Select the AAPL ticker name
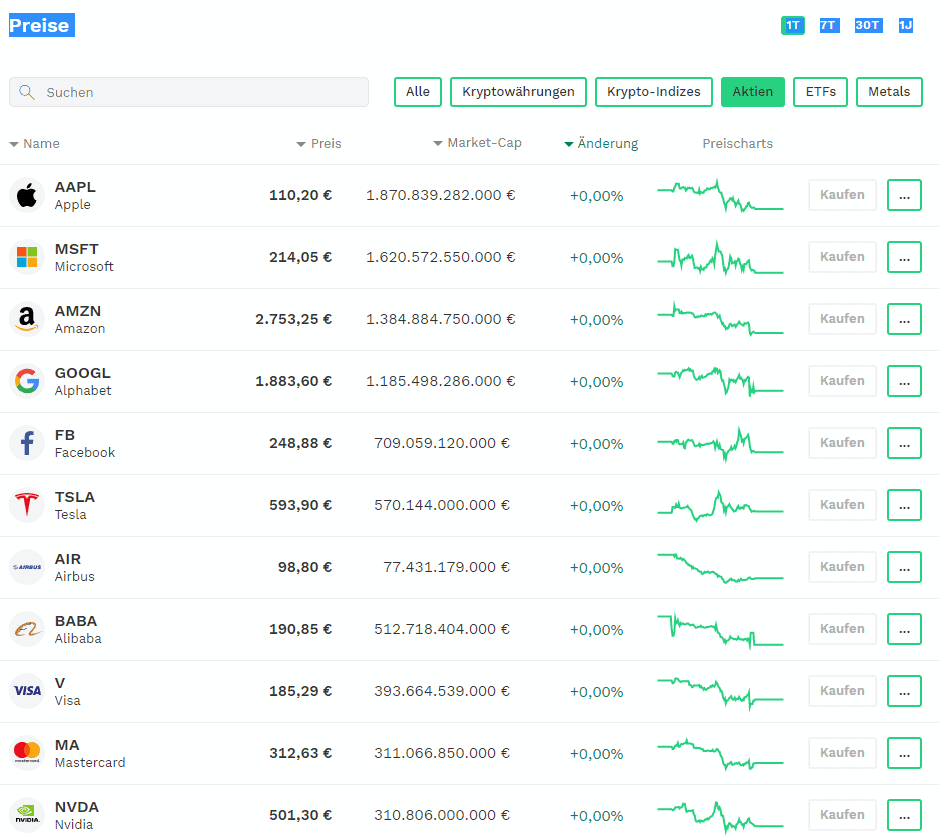This screenshot has width=939, height=837. pyautogui.click(x=75, y=187)
